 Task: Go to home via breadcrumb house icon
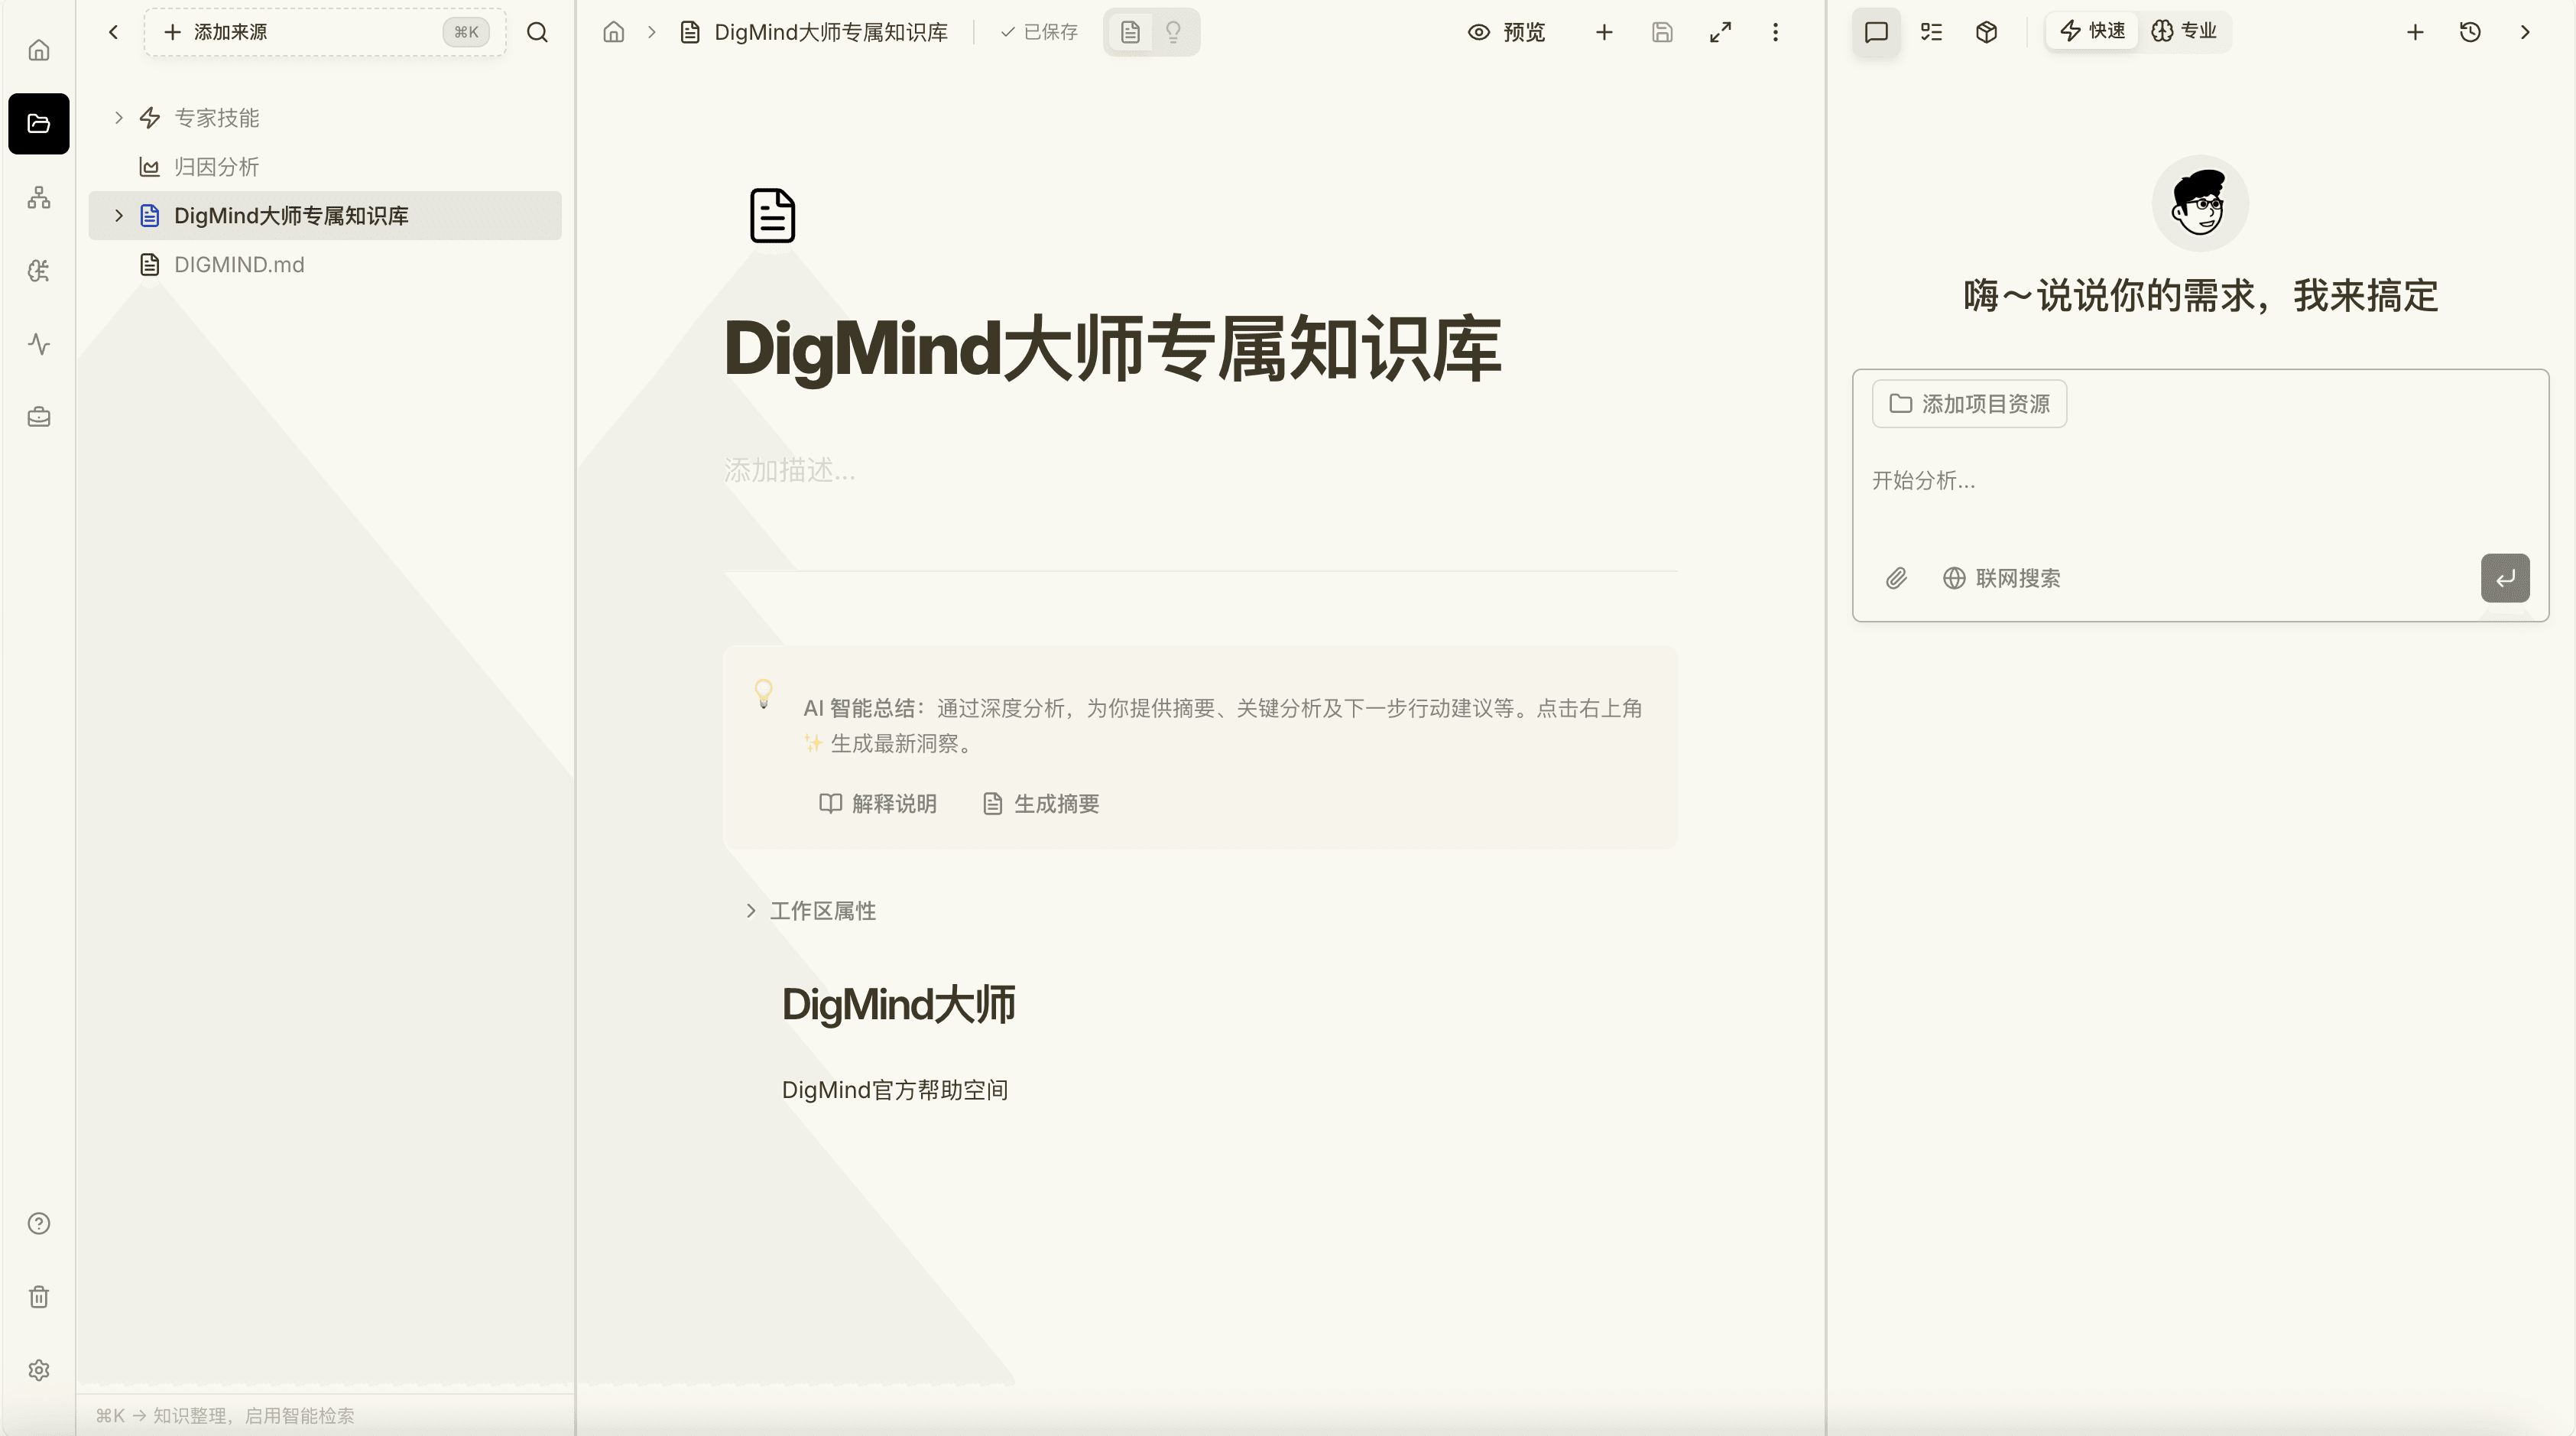point(614,32)
